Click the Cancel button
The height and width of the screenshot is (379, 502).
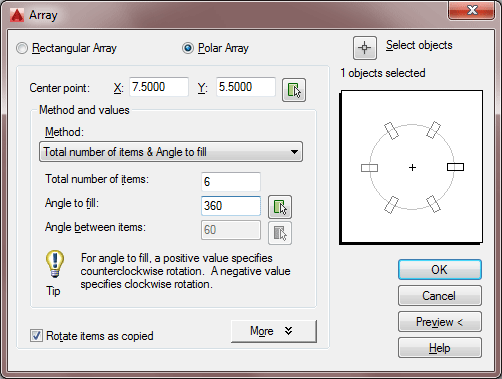click(x=440, y=296)
